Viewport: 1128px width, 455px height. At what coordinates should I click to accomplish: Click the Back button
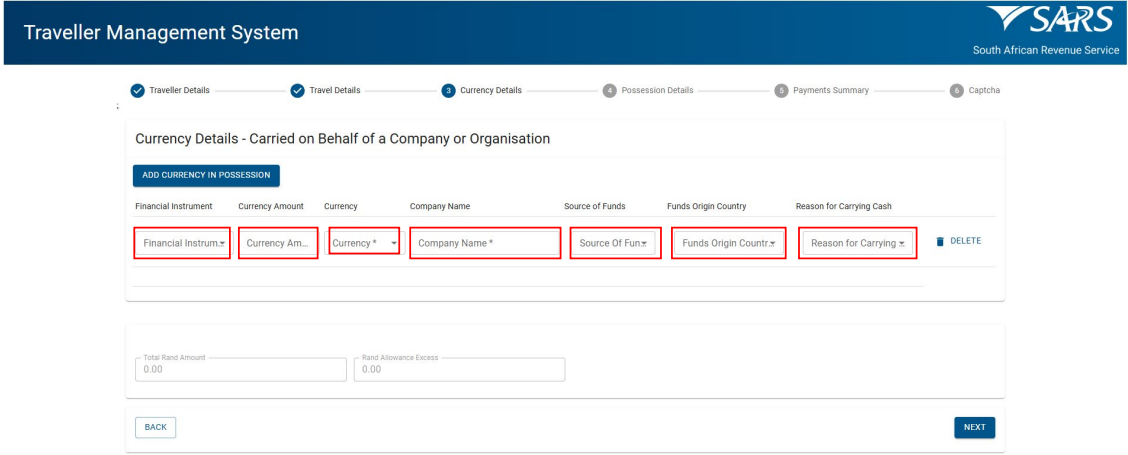[x=155, y=427]
